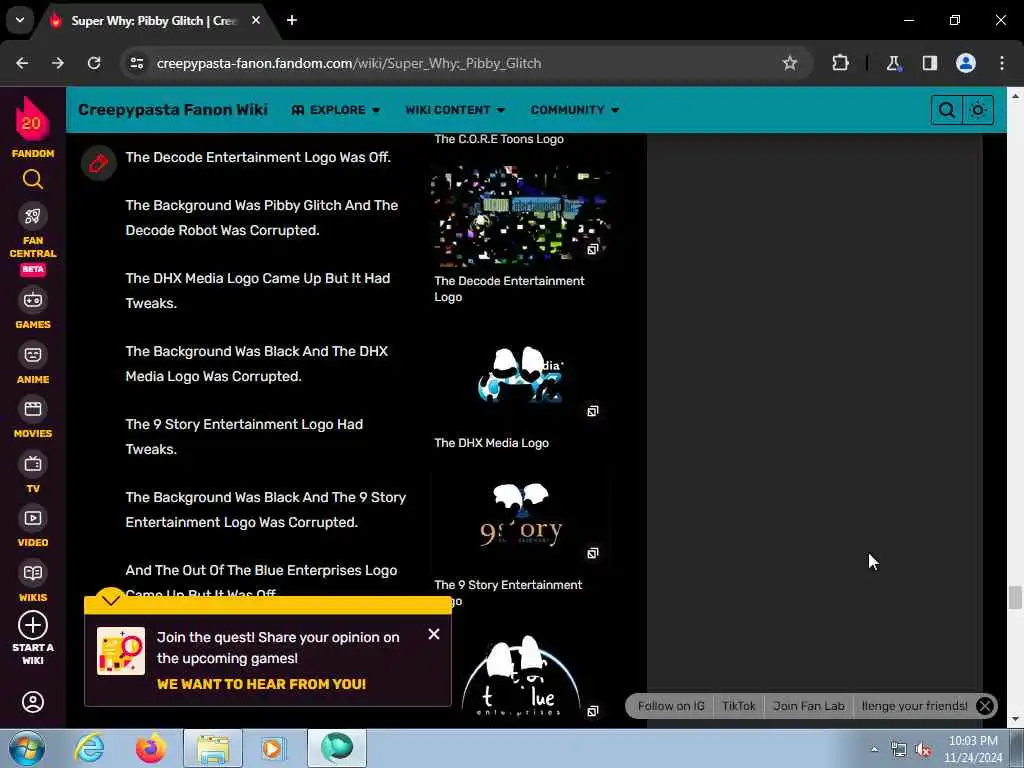
Task: Open the Chrome profile avatar
Action: click(965, 63)
